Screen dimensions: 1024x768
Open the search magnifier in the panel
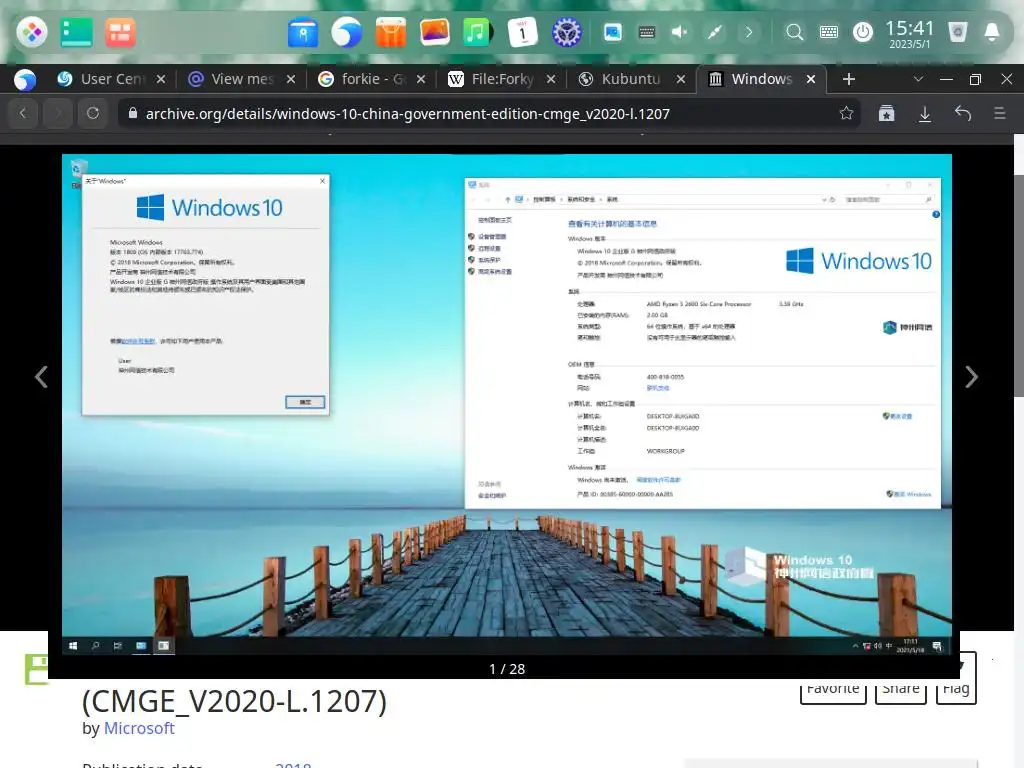tap(794, 31)
